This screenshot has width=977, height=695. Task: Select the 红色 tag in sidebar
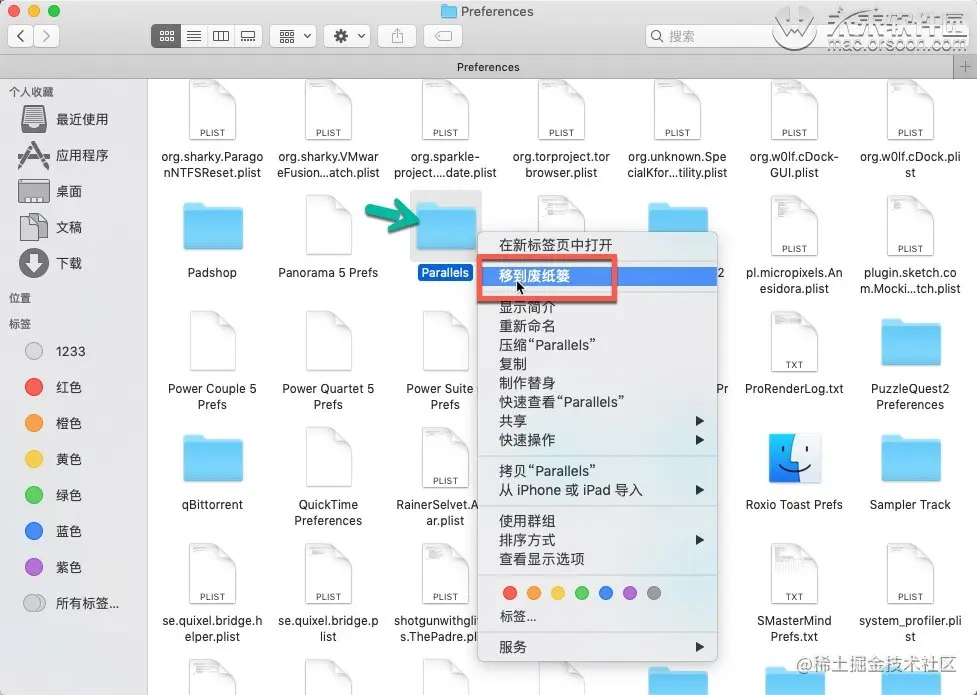tap(54, 387)
